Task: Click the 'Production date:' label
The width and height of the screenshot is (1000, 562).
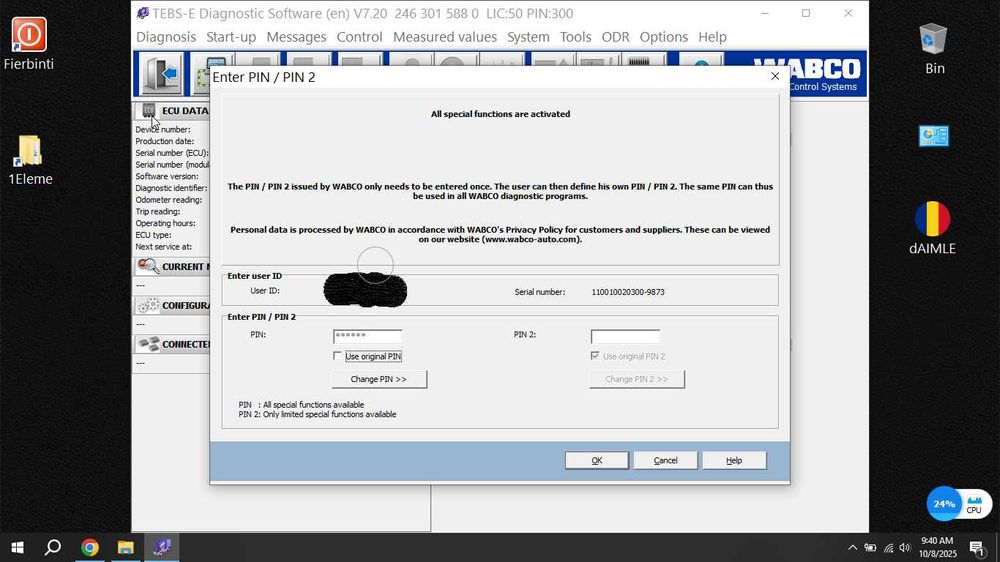Action: [165, 141]
